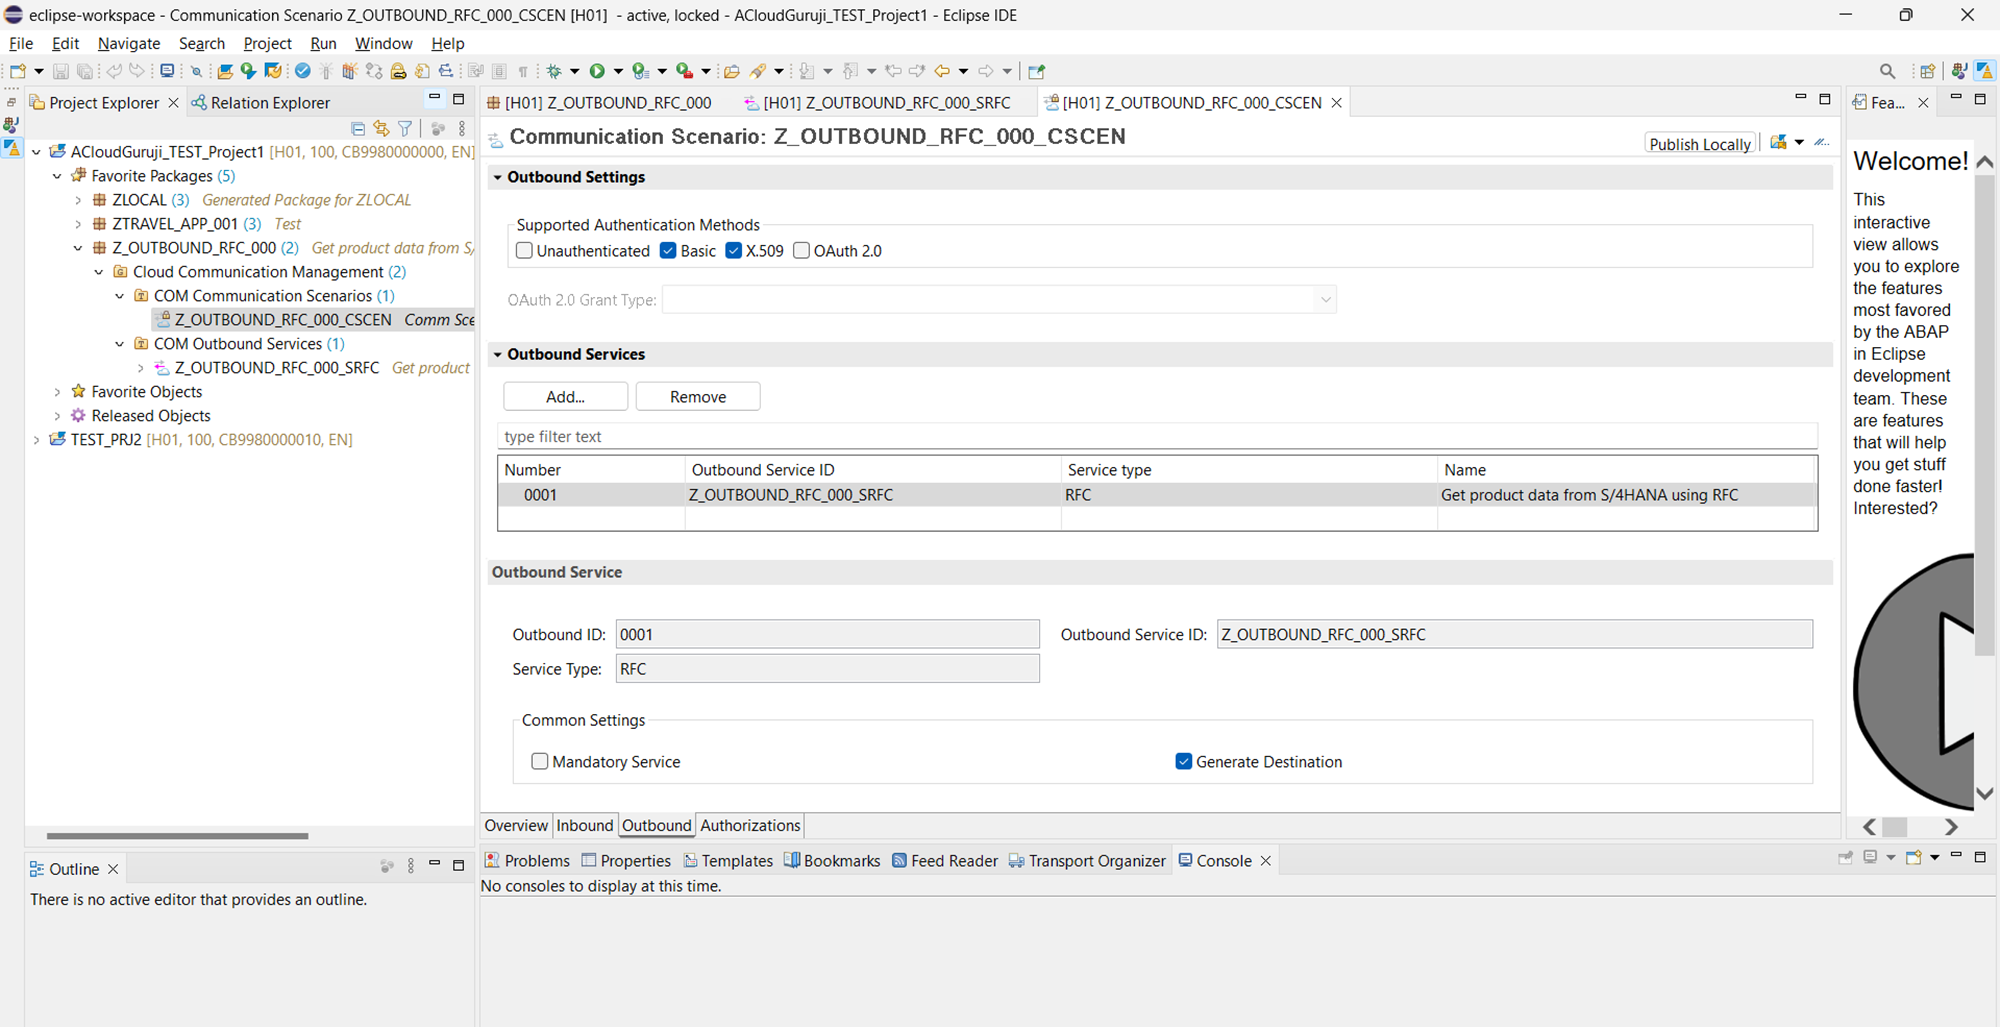Screen dimensions: 2000x1027
Task: Click the toolbar search magnifier icon
Action: pyautogui.click(x=1887, y=71)
